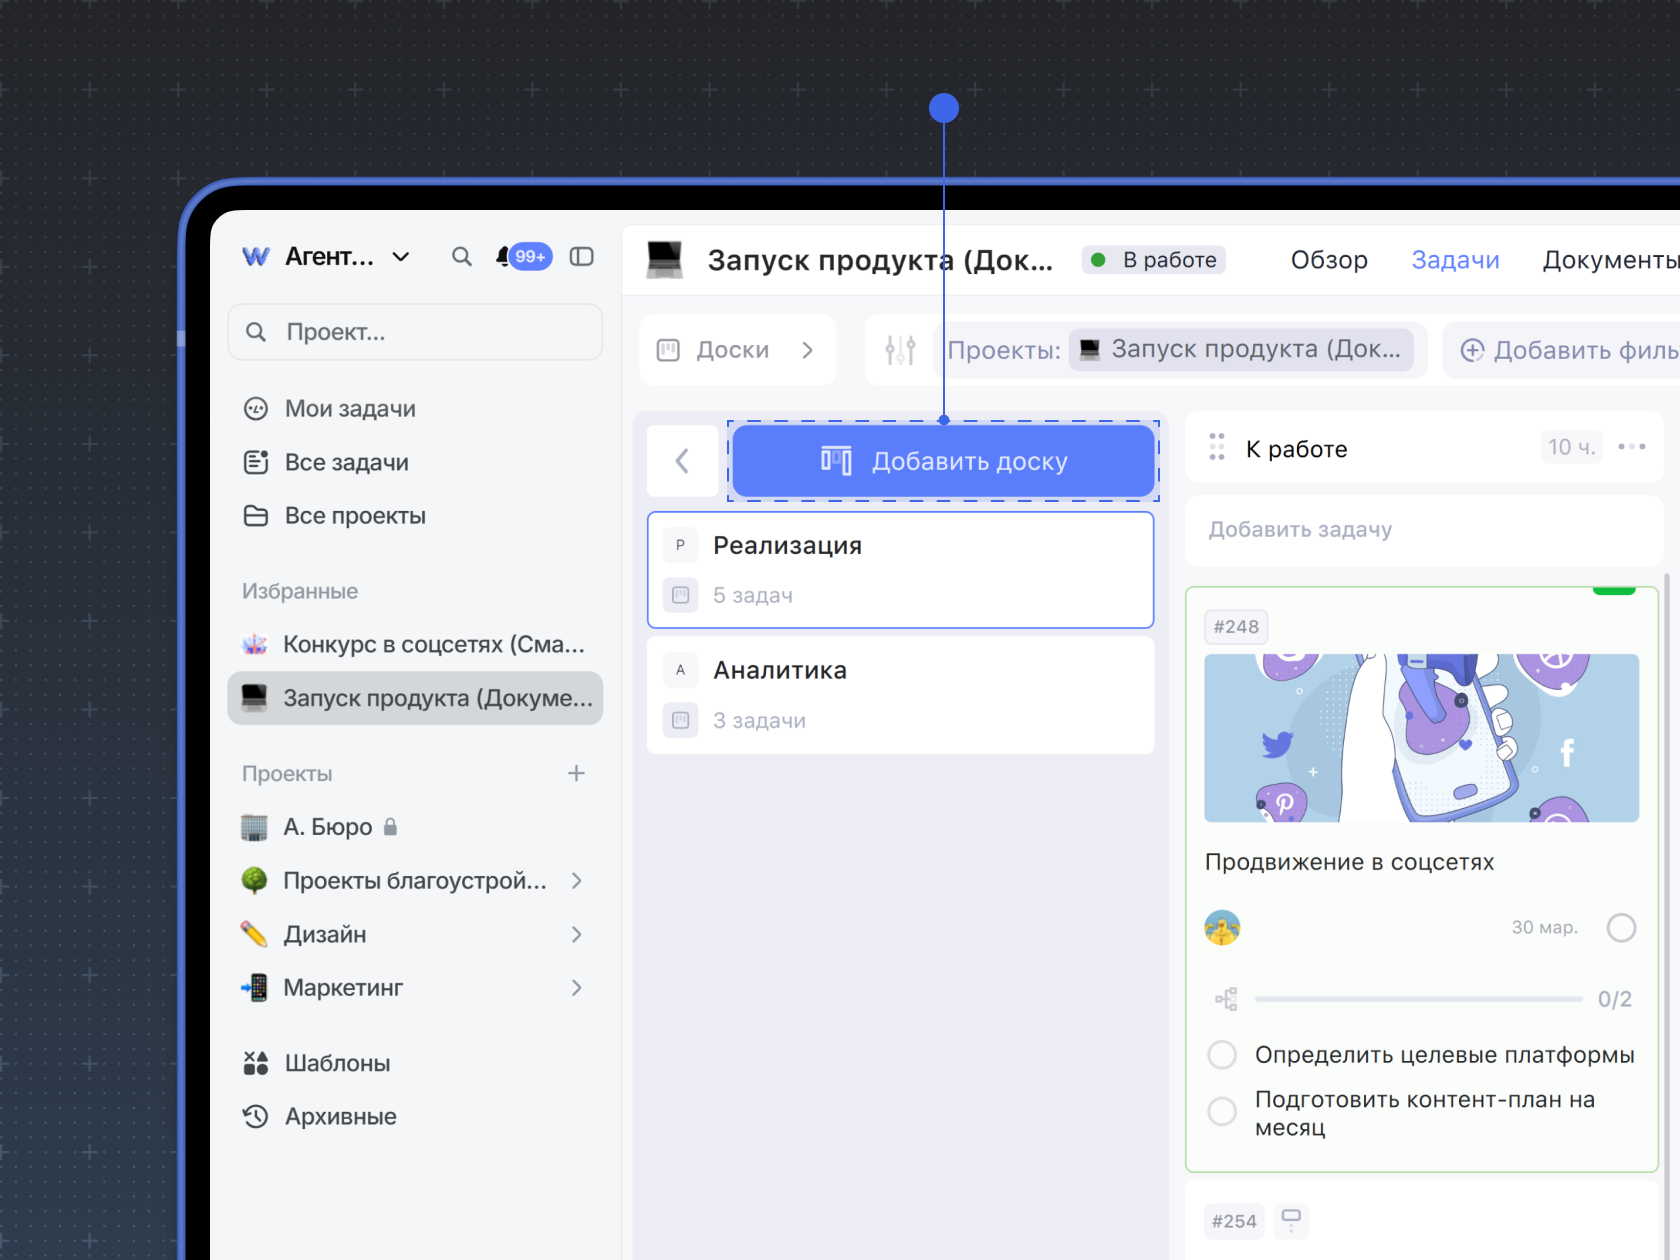Image resolution: width=1680 pixels, height=1260 pixels.
Task: Click the drag handle of К работе column
Action: coord(1217,447)
